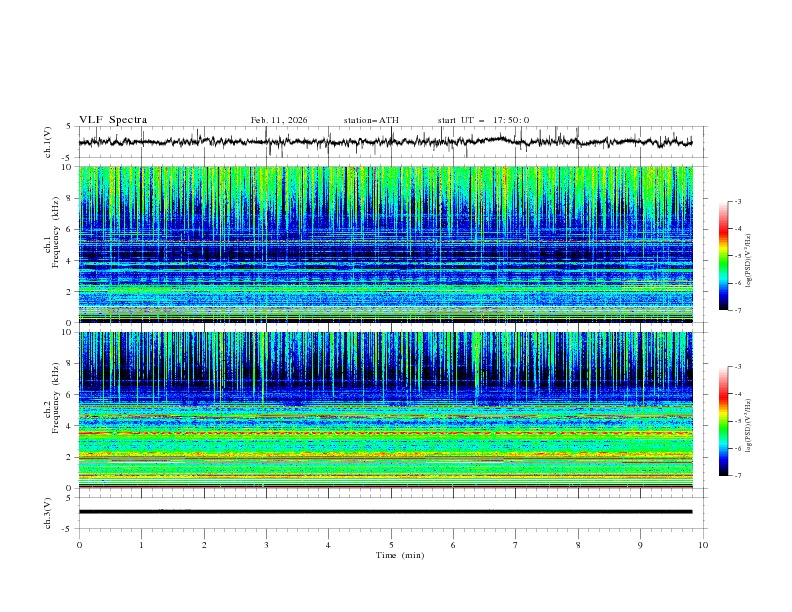Click the 'VLF Spectra' title text

click(113, 120)
